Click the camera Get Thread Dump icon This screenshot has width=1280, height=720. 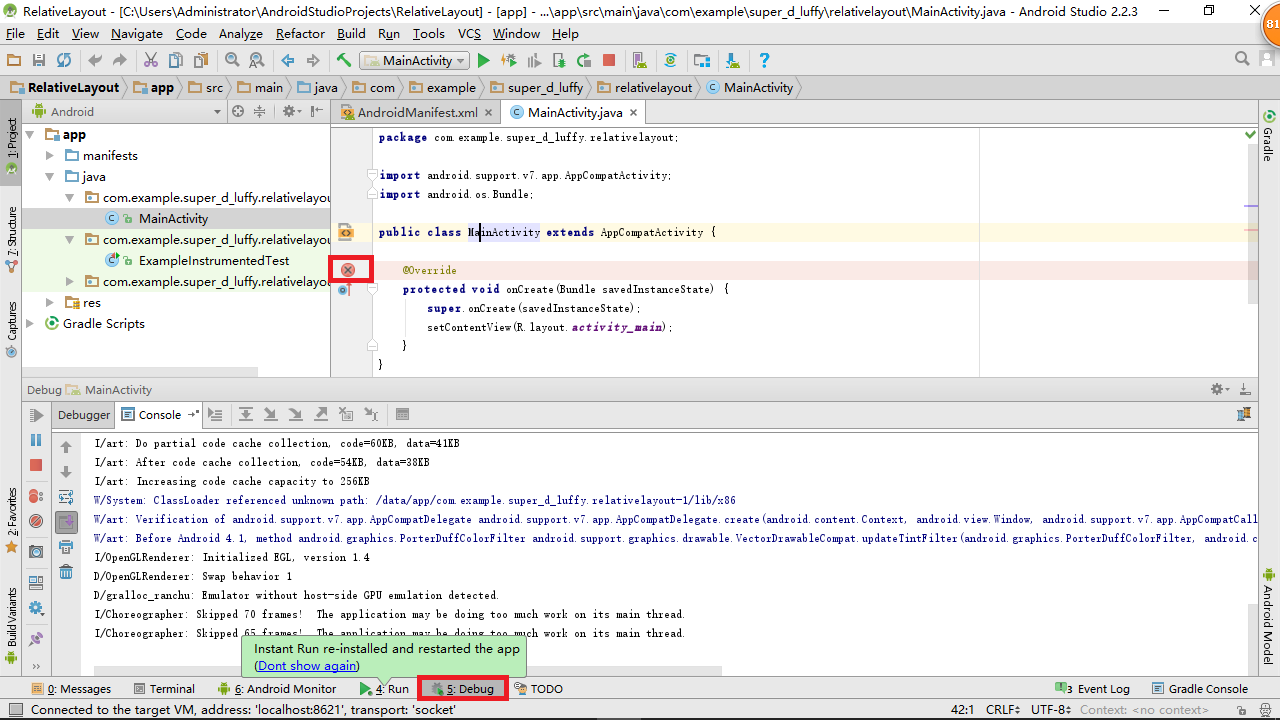point(36,552)
